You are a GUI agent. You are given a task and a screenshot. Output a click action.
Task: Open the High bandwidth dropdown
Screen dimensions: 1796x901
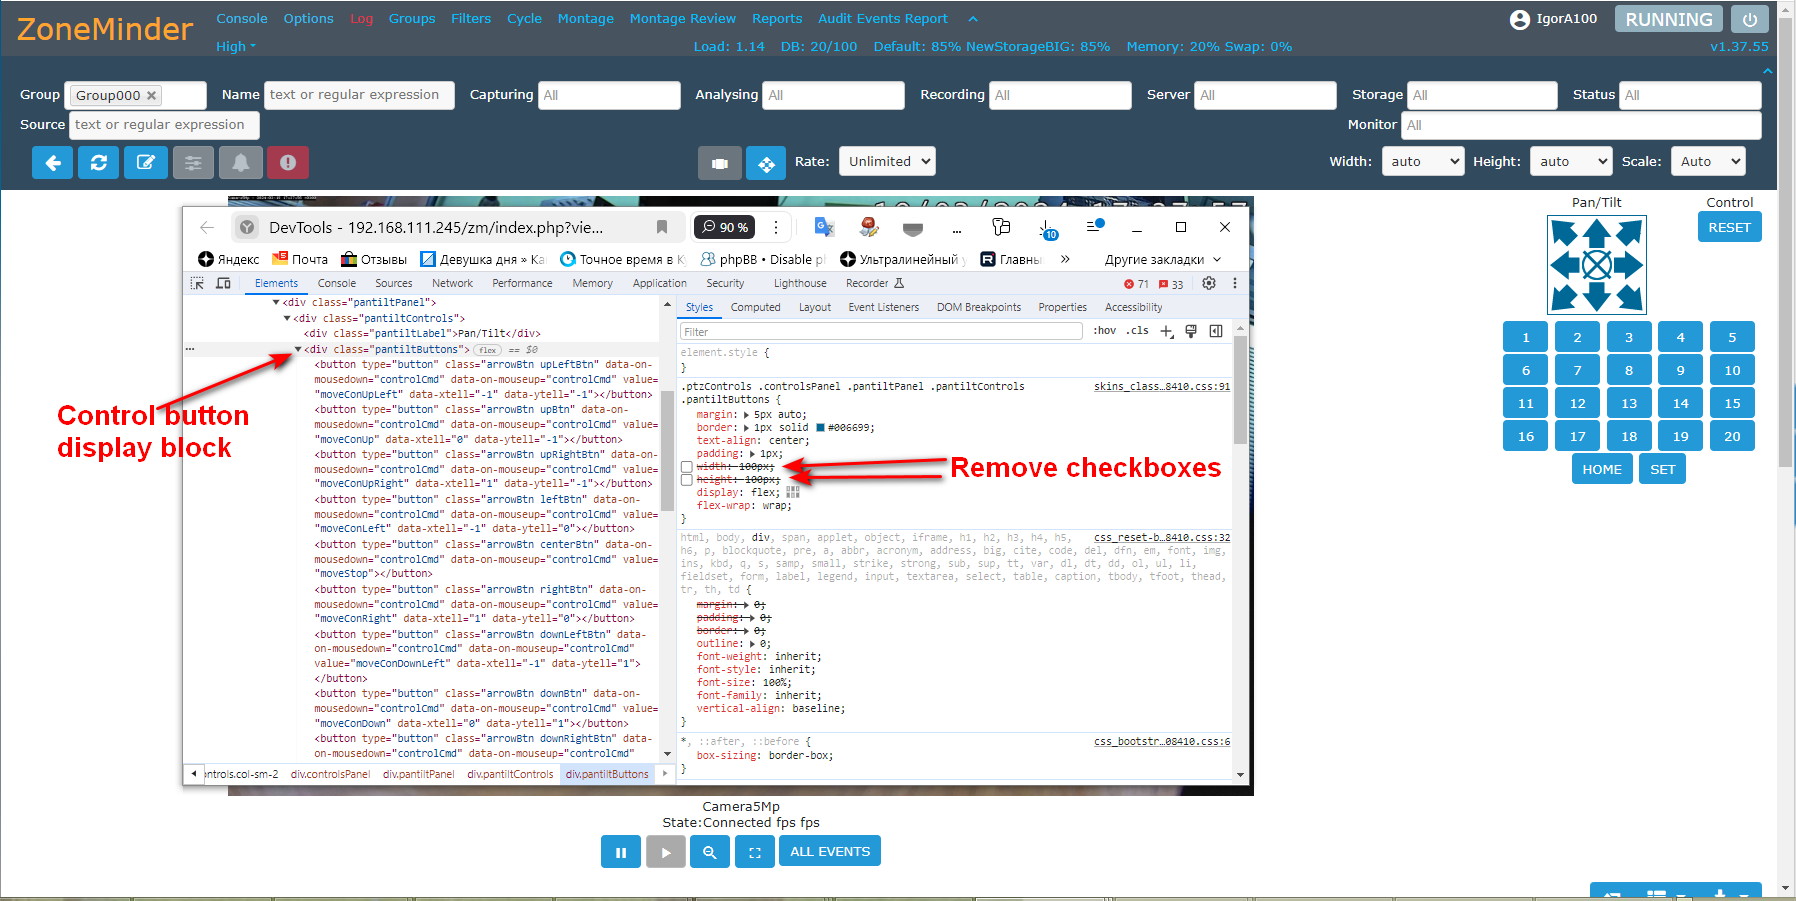pos(236,46)
